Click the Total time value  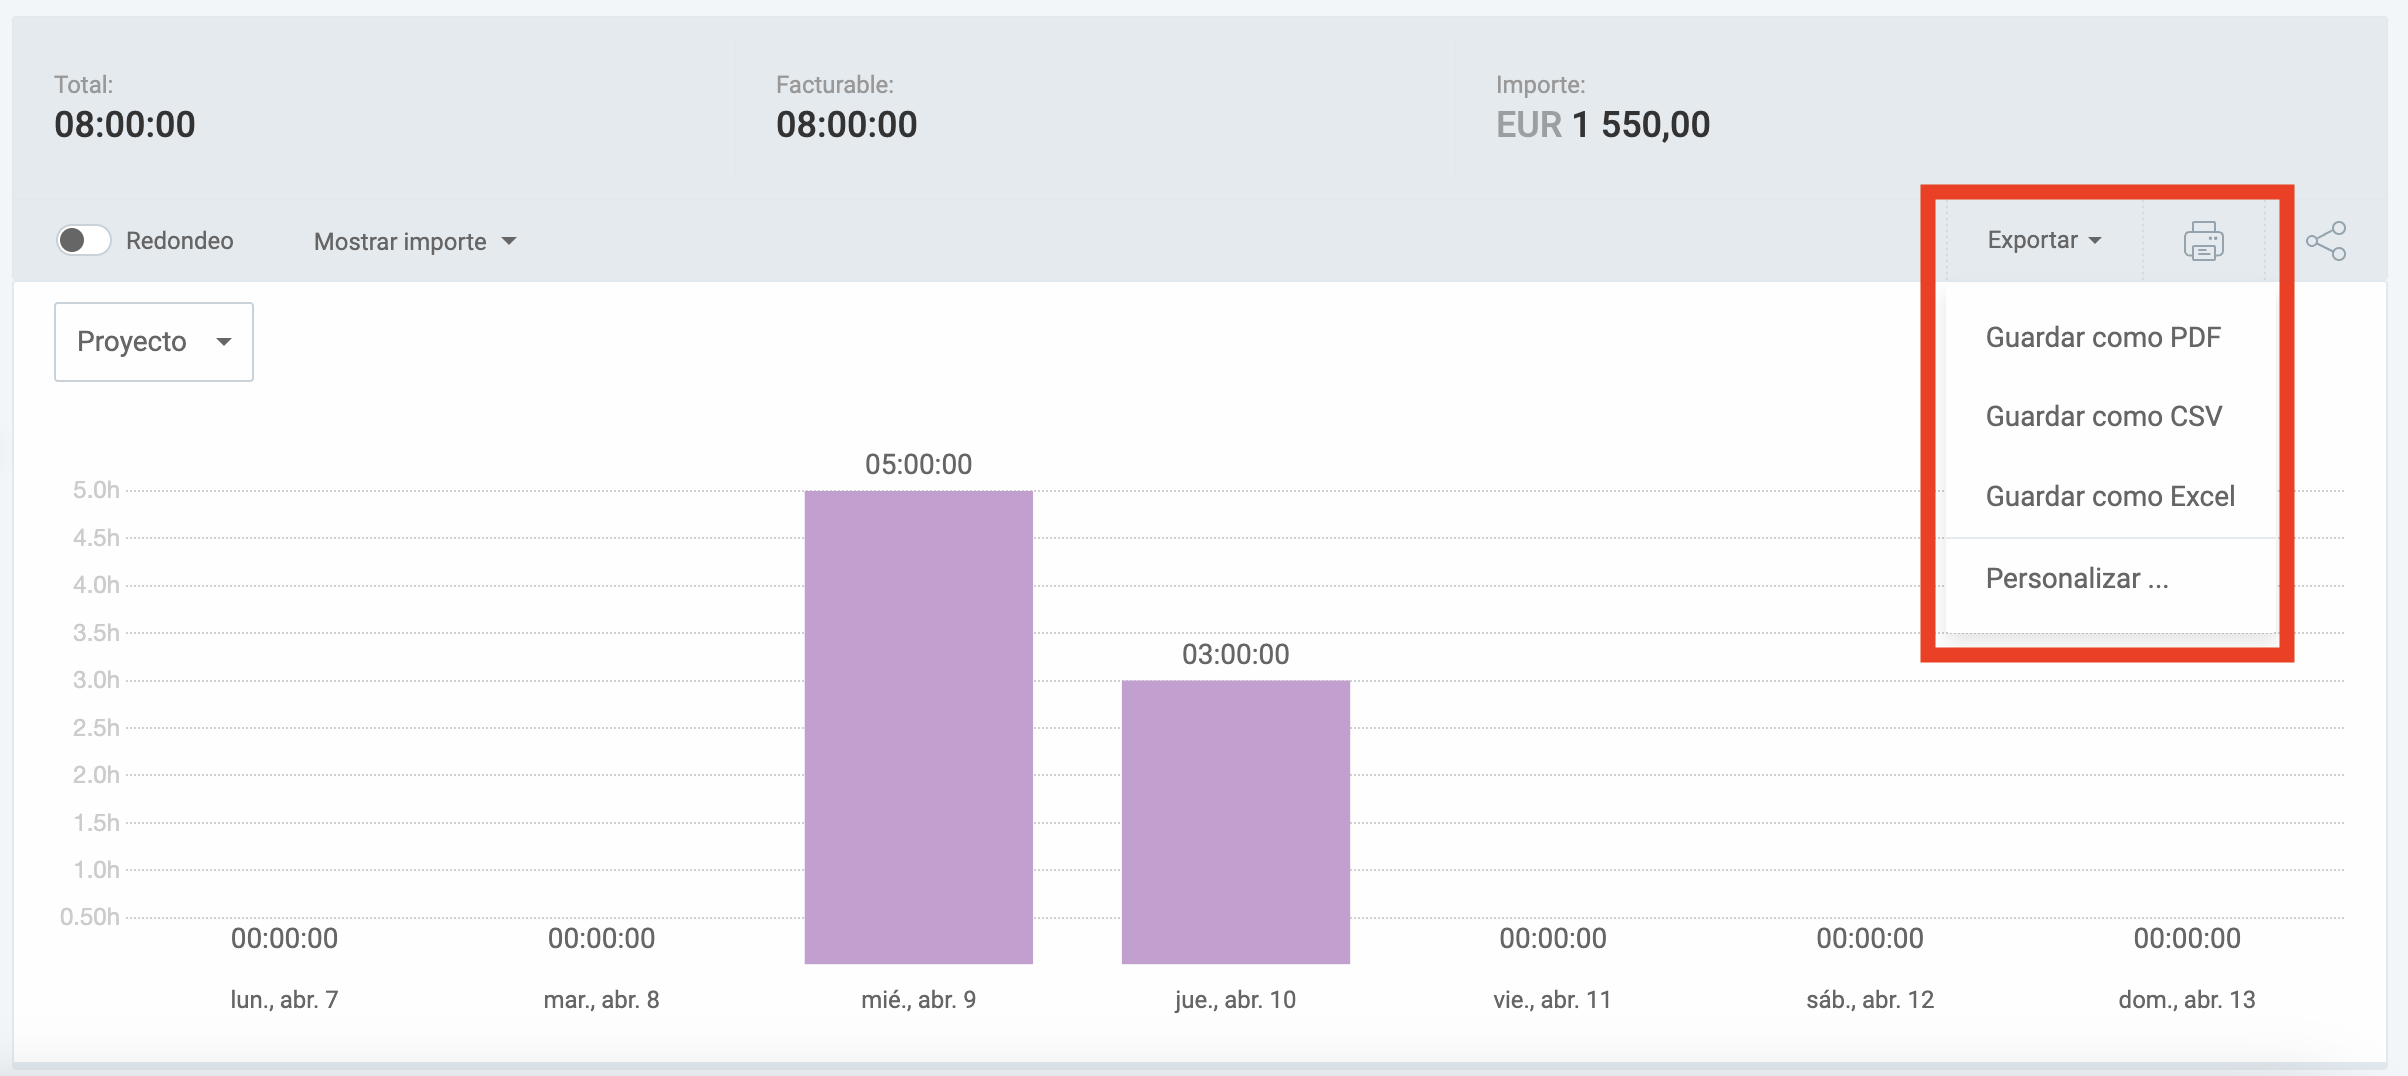(125, 125)
